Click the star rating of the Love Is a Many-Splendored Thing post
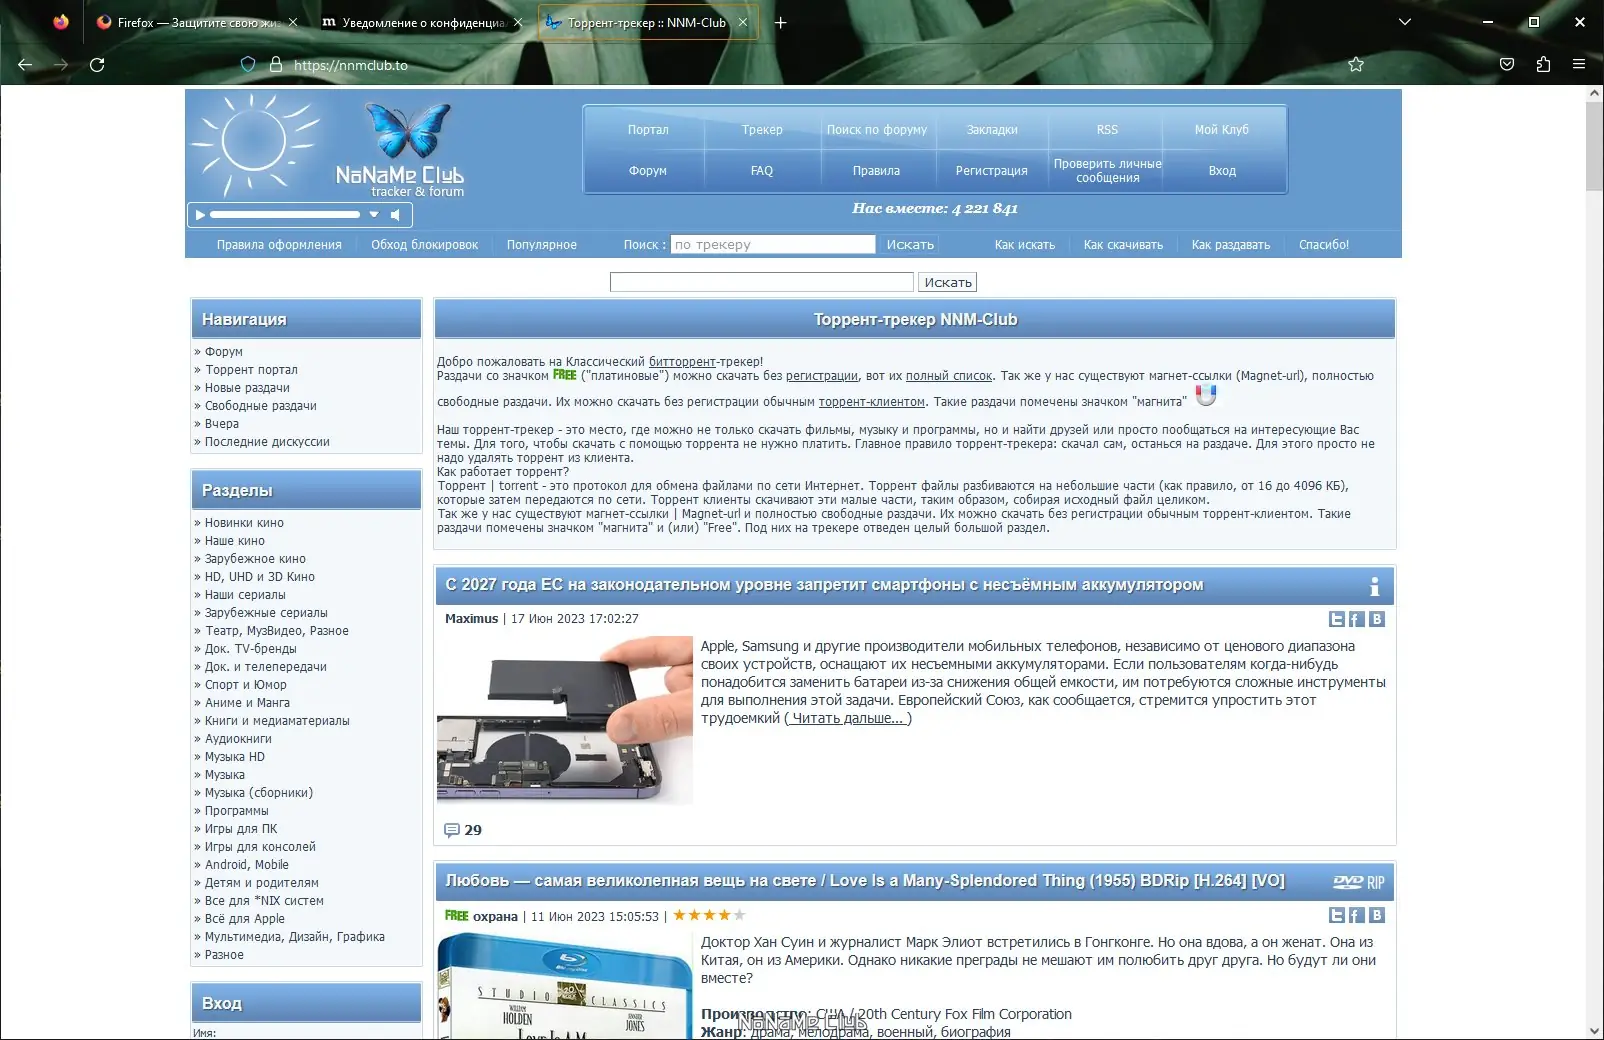The width and height of the screenshot is (1604, 1040). pos(709,915)
